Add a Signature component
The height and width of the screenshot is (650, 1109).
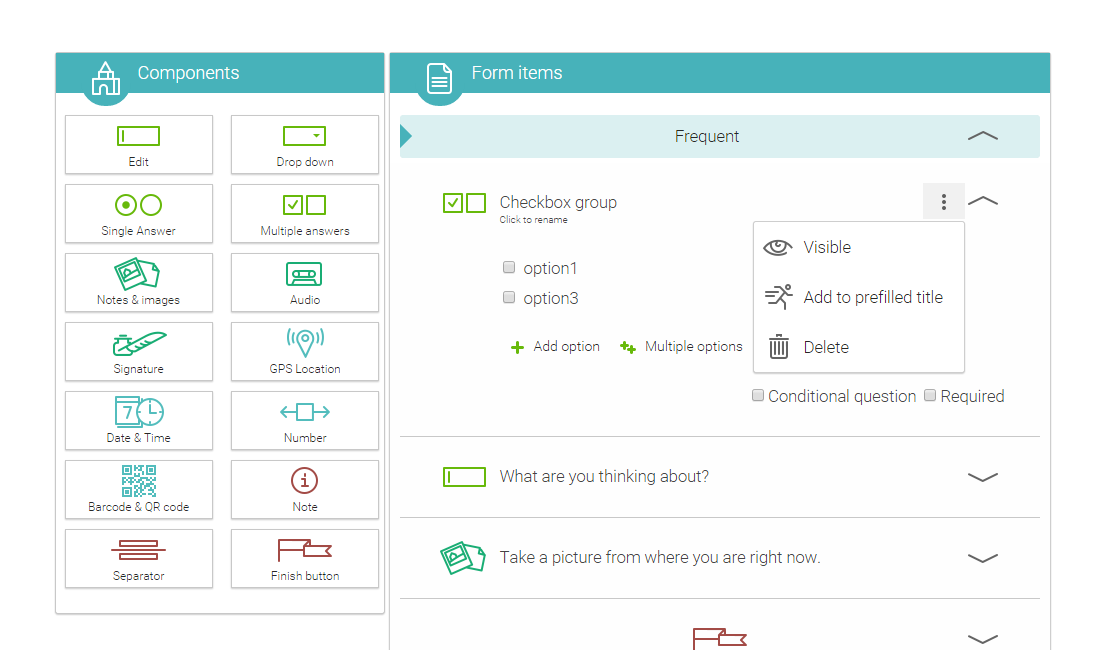click(139, 352)
